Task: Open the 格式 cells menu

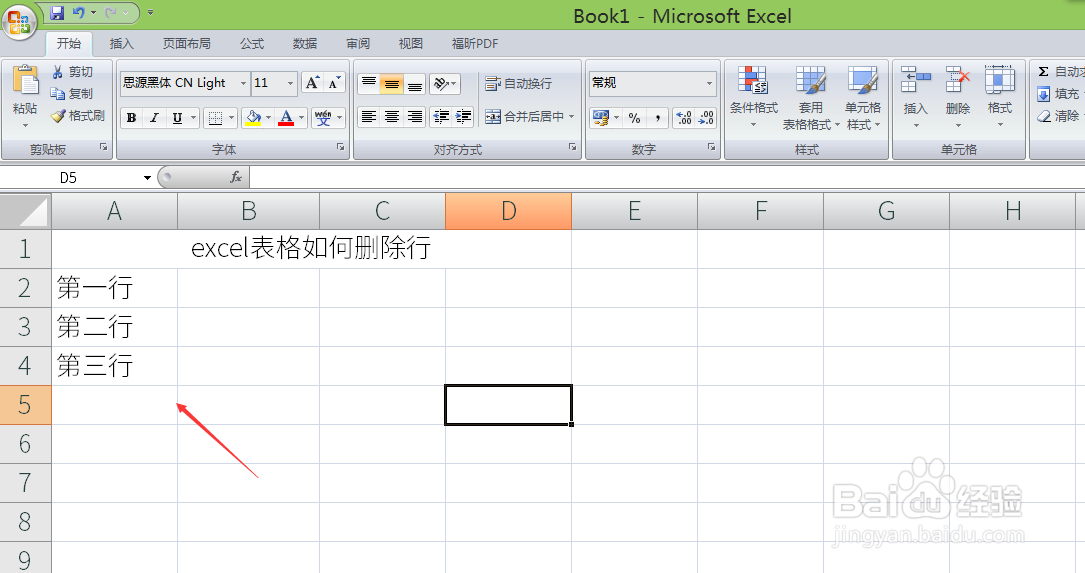Action: coord(1000,97)
